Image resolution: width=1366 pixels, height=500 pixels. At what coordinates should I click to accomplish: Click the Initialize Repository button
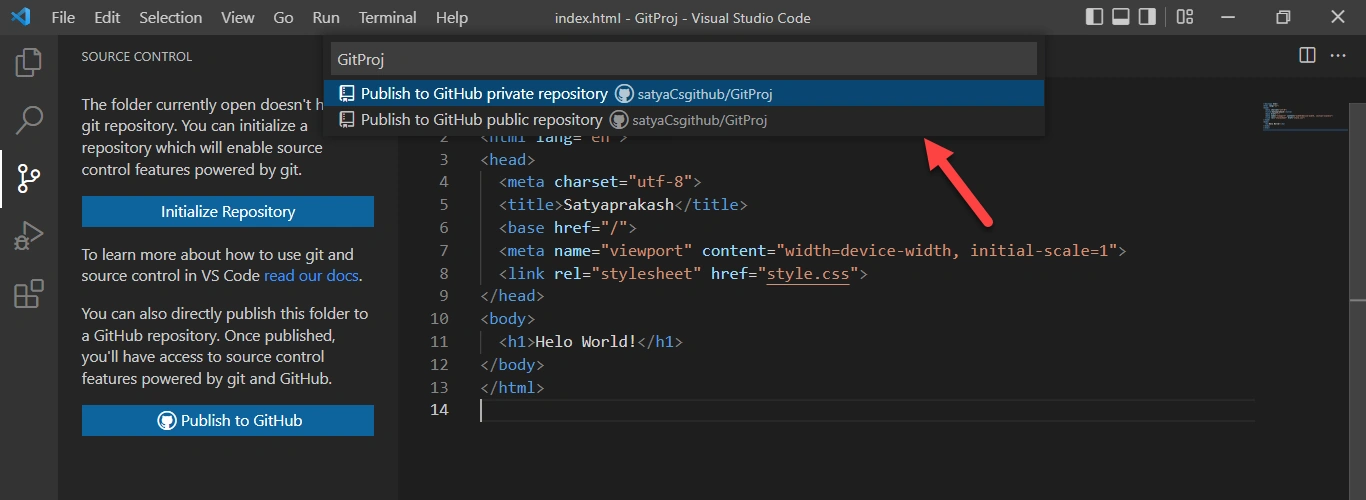click(228, 212)
